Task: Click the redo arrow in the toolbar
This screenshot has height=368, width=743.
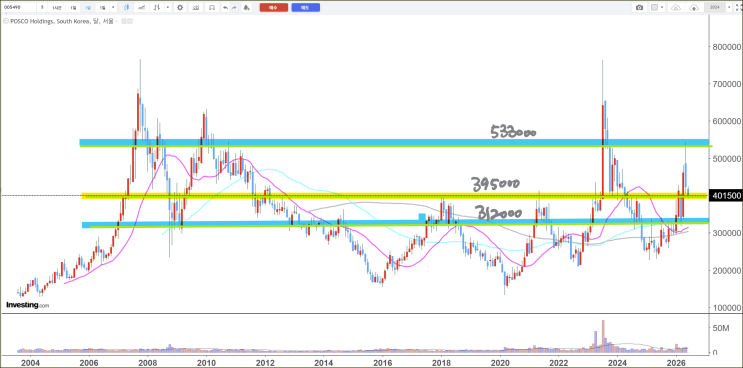Action: (x=234, y=8)
